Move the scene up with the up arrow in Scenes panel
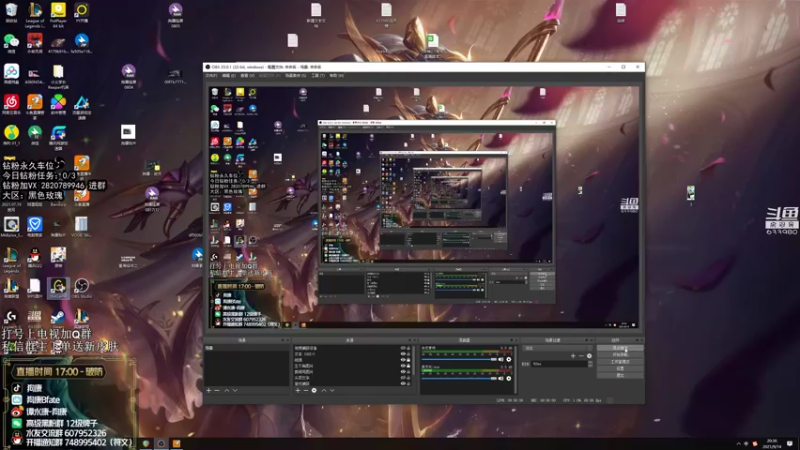800x450 pixels. pyautogui.click(x=227, y=390)
